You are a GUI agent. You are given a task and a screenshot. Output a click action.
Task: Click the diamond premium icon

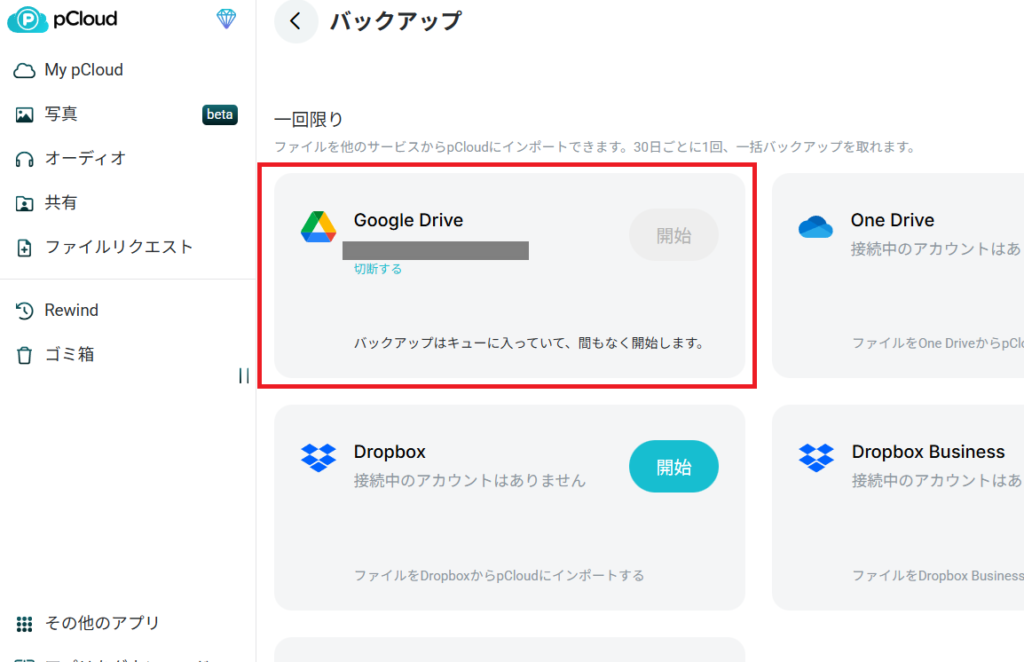point(227,19)
